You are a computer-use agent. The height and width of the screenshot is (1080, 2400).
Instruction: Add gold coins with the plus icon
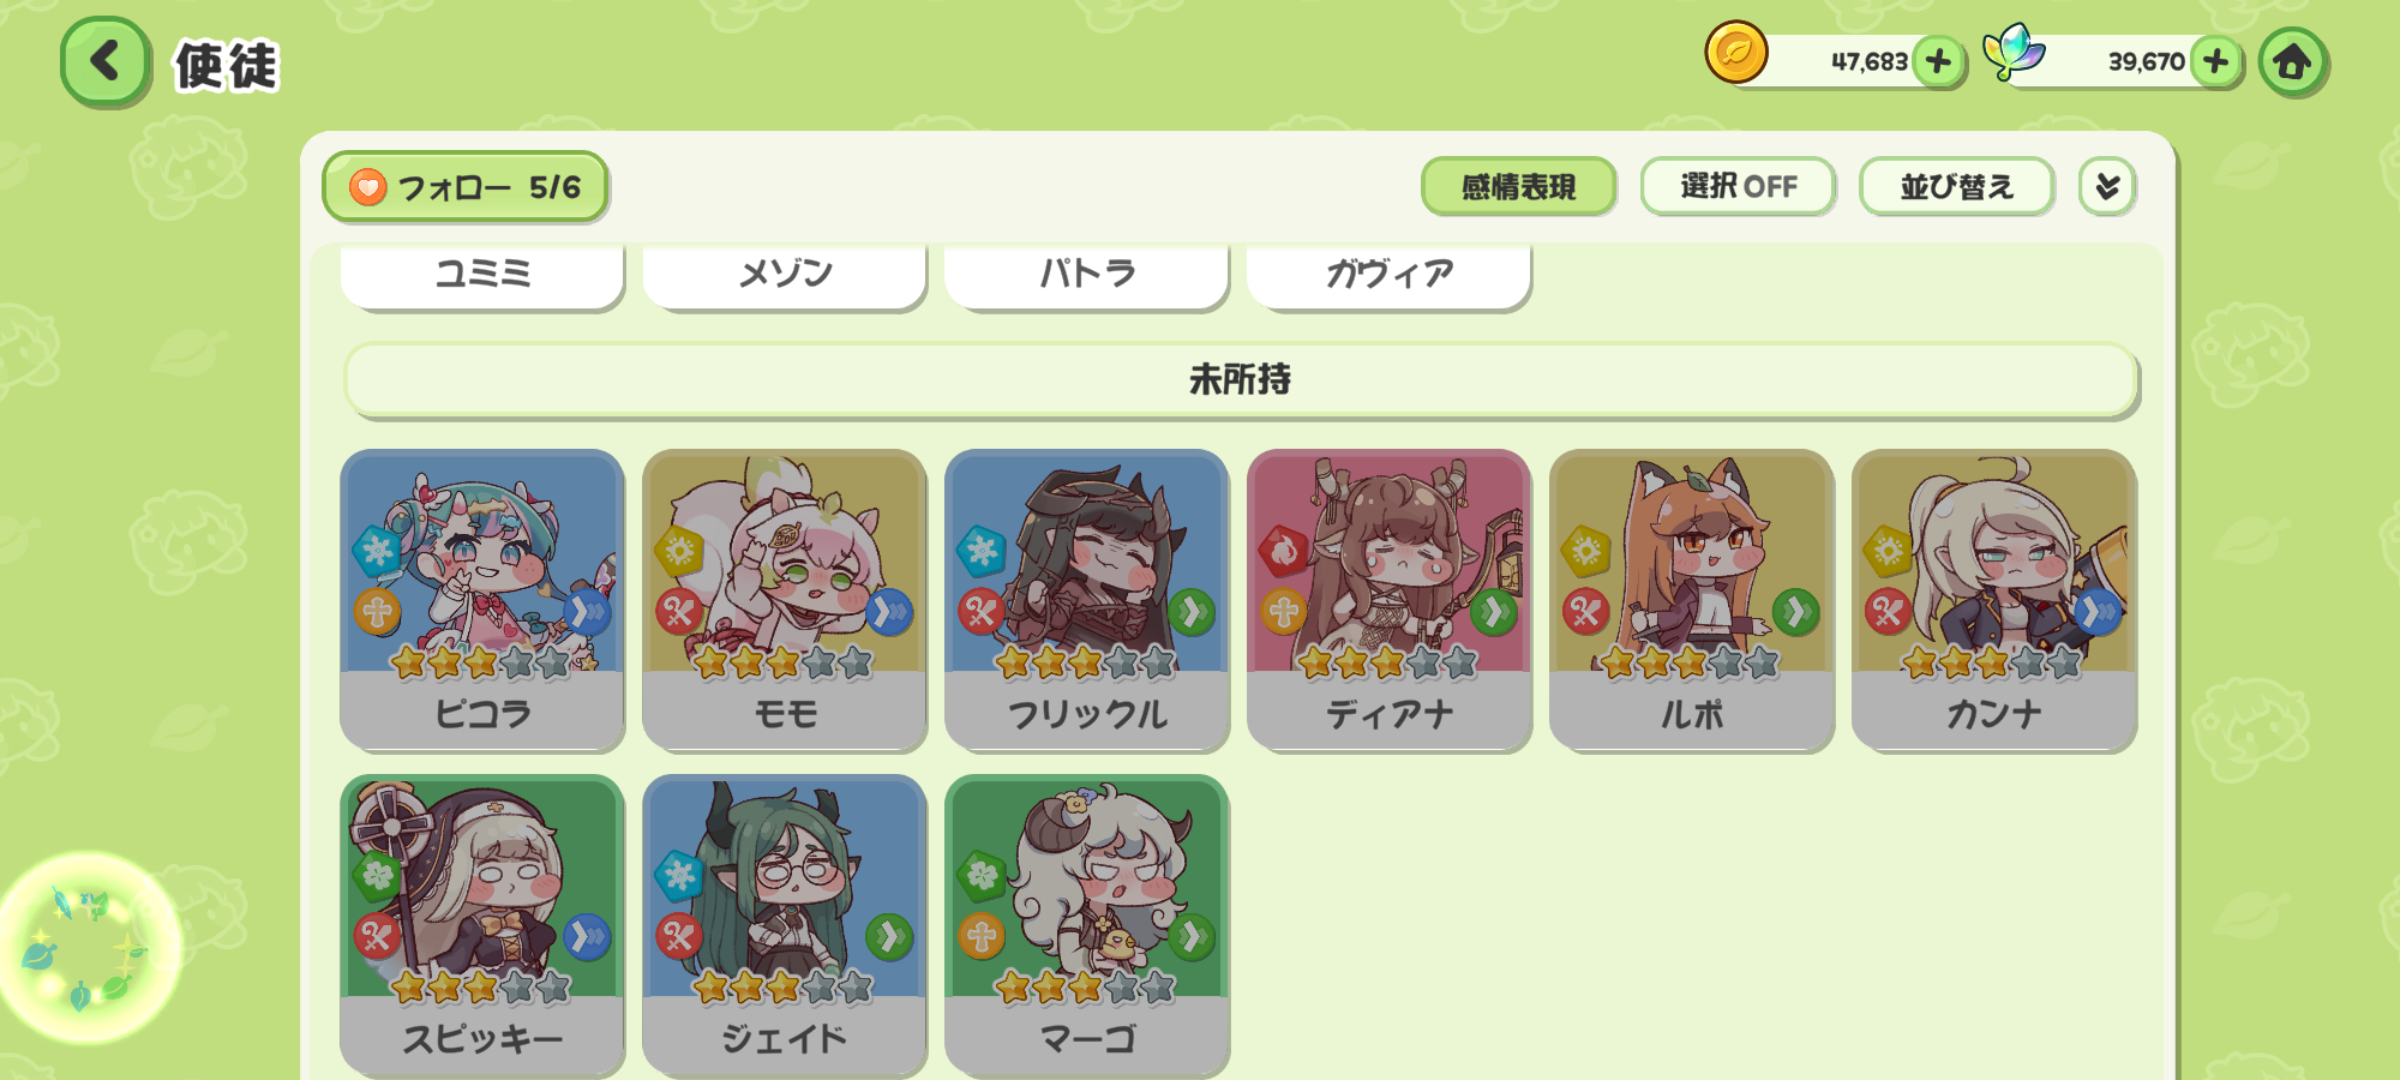click(1939, 62)
